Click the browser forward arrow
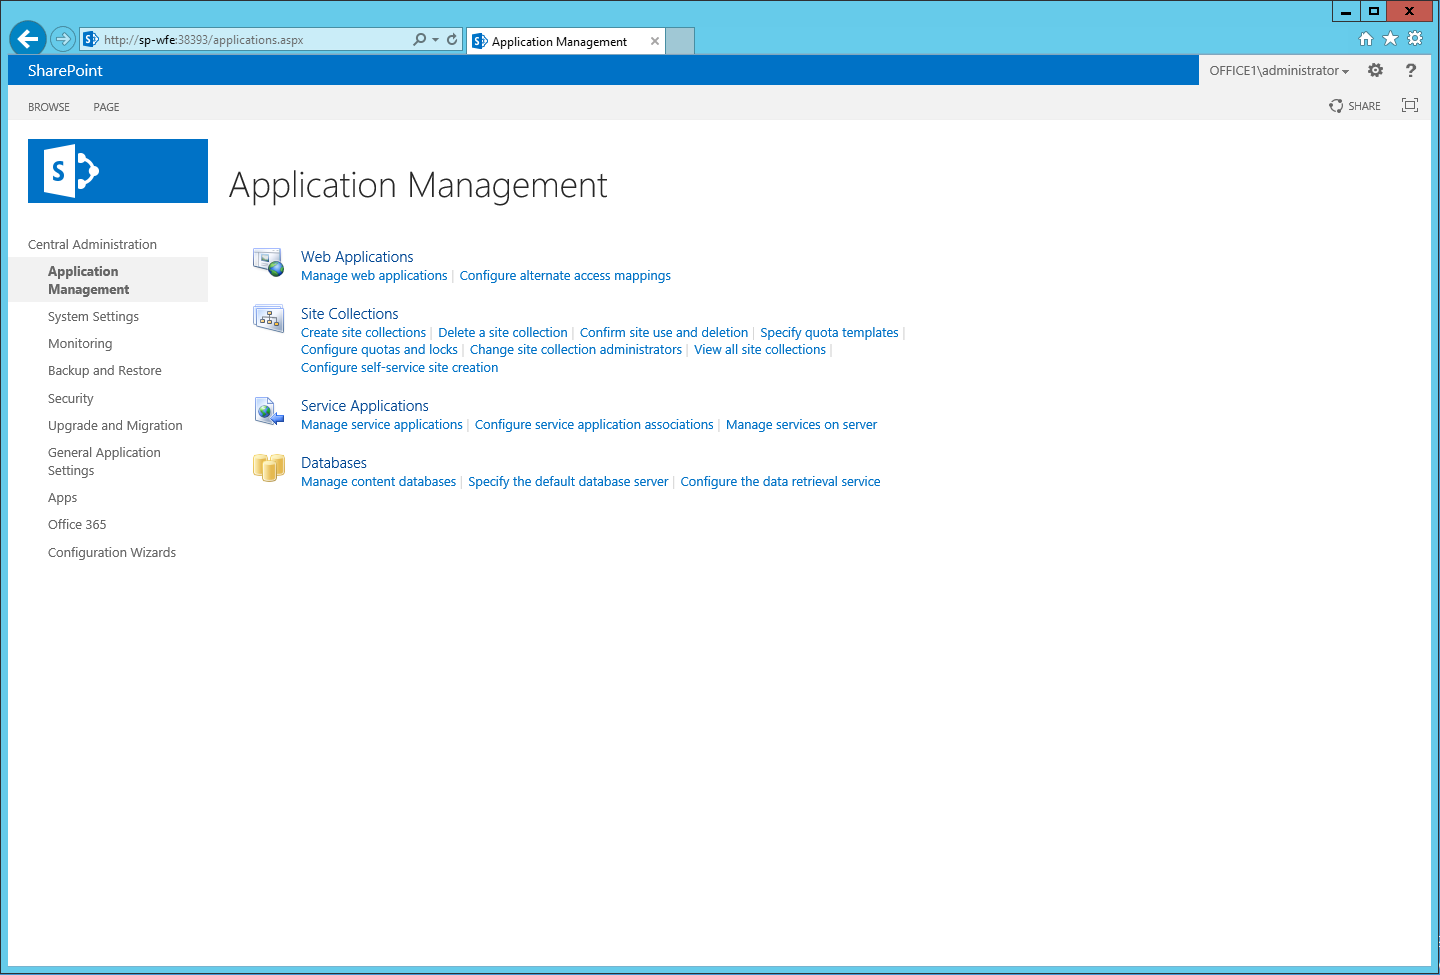The image size is (1440, 975). point(63,39)
